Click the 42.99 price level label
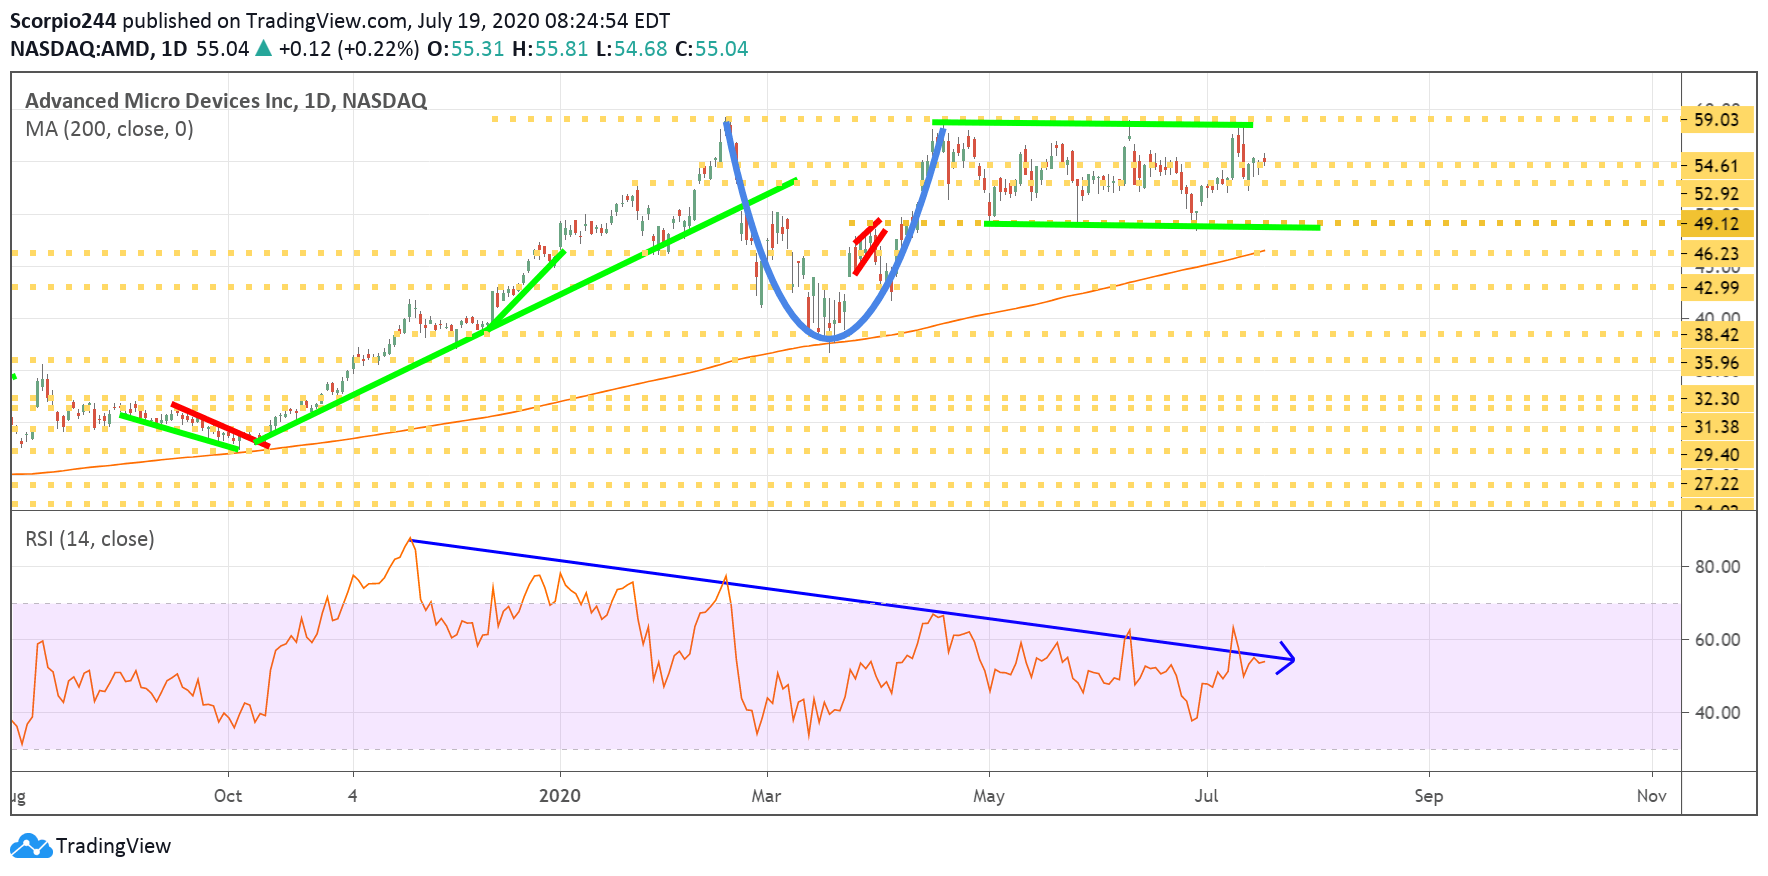Screen dimensions: 1768x876 1717,288
